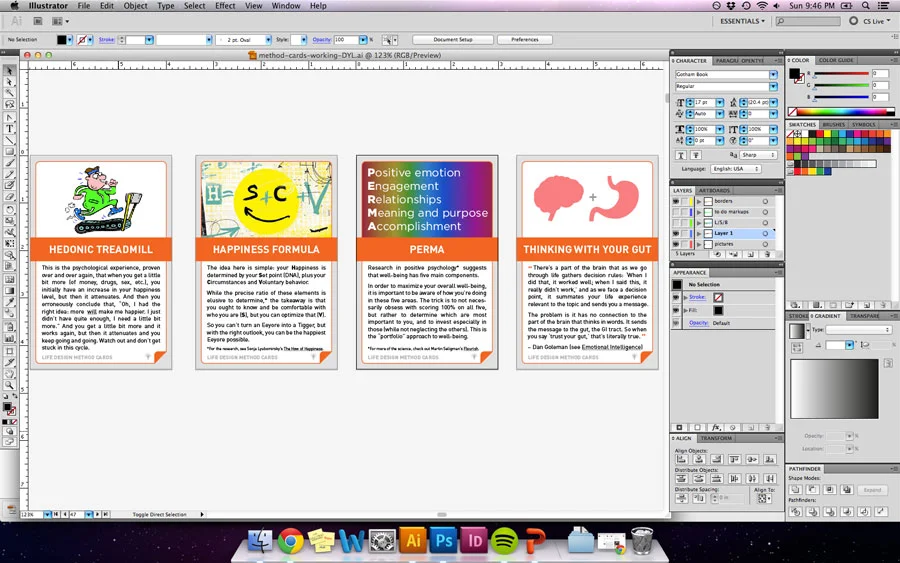Open the Gradient Type dropdown
900x563 pixels.
pyautogui.click(x=859, y=330)
